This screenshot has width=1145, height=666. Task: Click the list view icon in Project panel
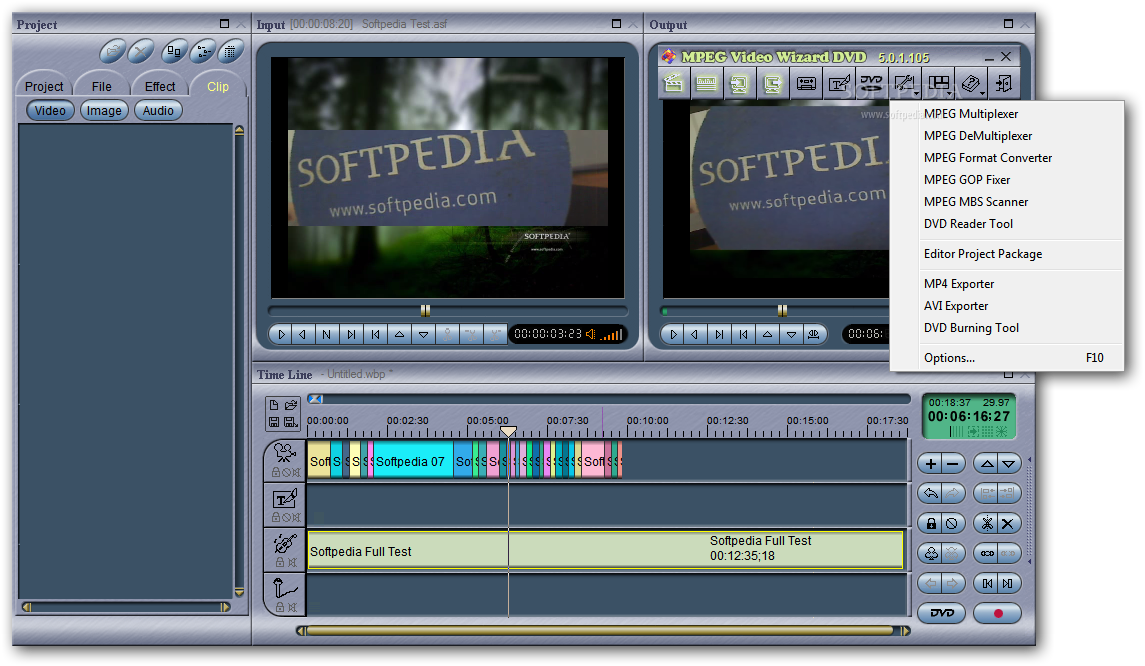(202, 51)
